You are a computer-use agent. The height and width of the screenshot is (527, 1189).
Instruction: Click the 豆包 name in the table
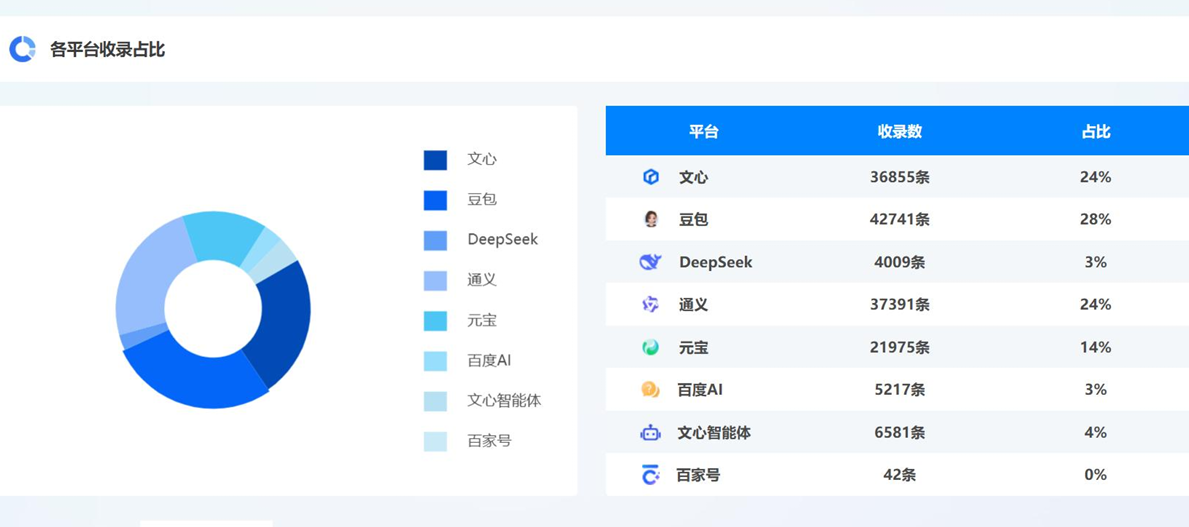[693, 220]
